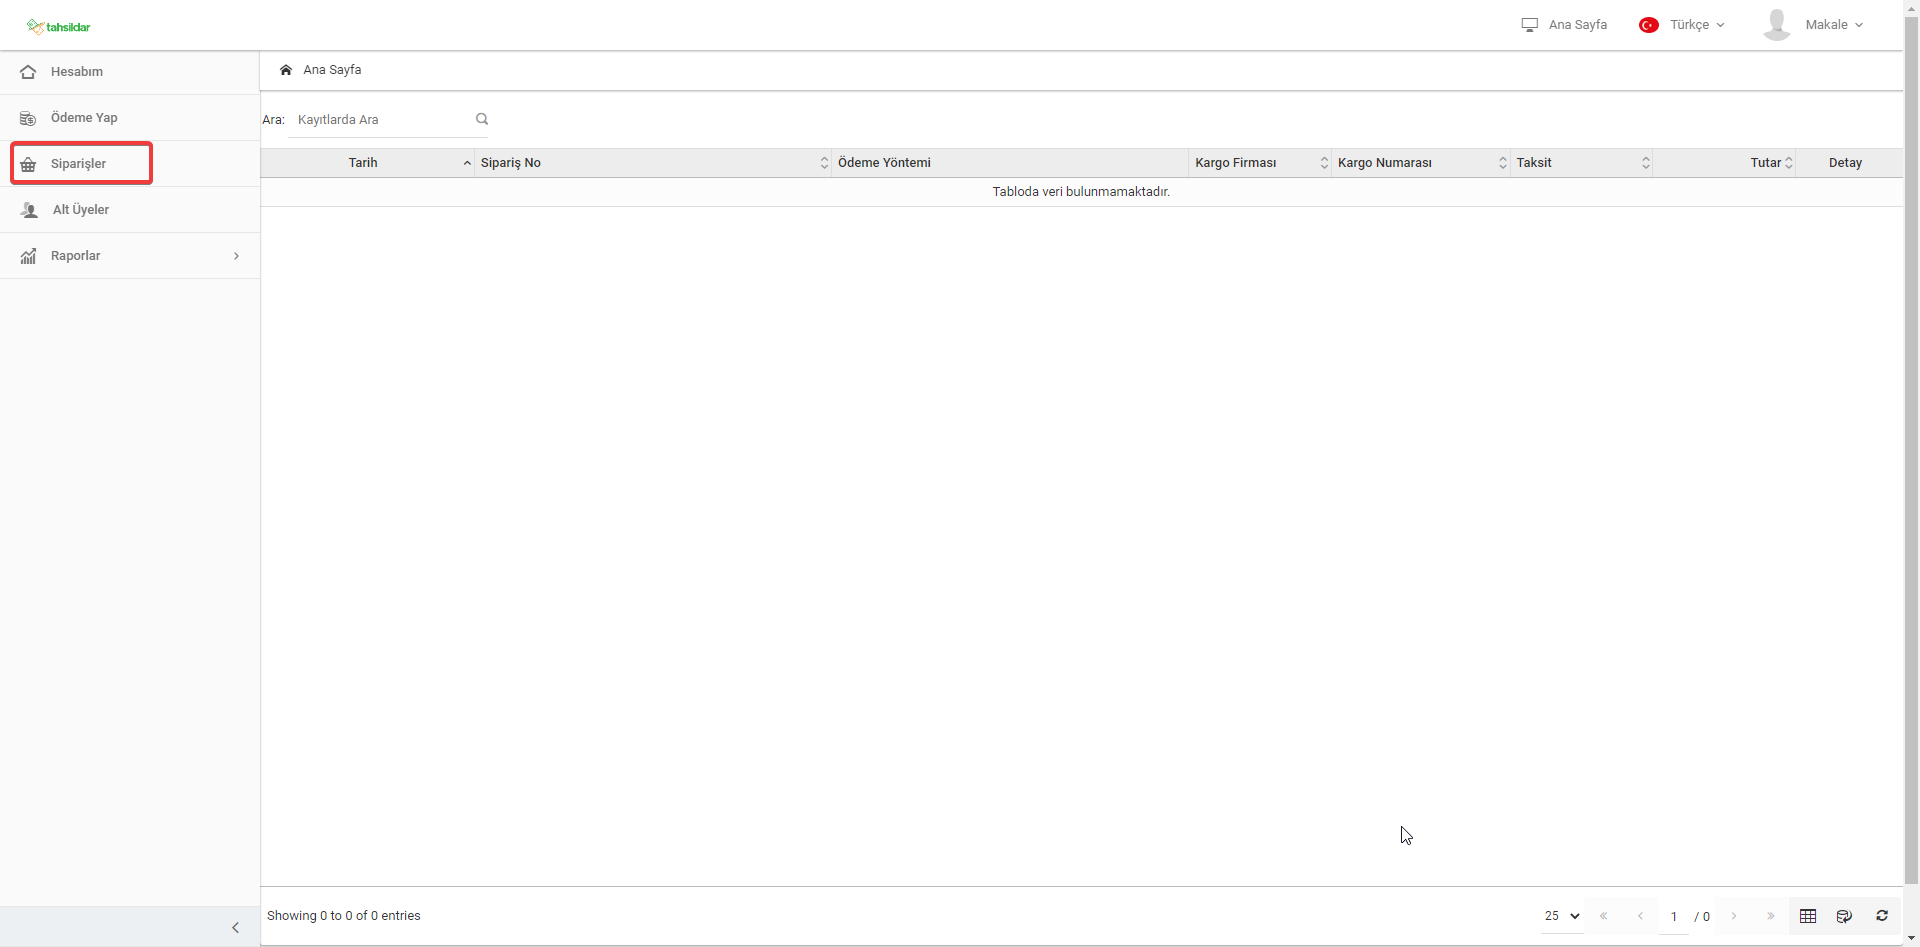Click the magnifier search icon
Image resolution: width=1920 pixels, height=947 pixels.
click(x=482, y=119)
